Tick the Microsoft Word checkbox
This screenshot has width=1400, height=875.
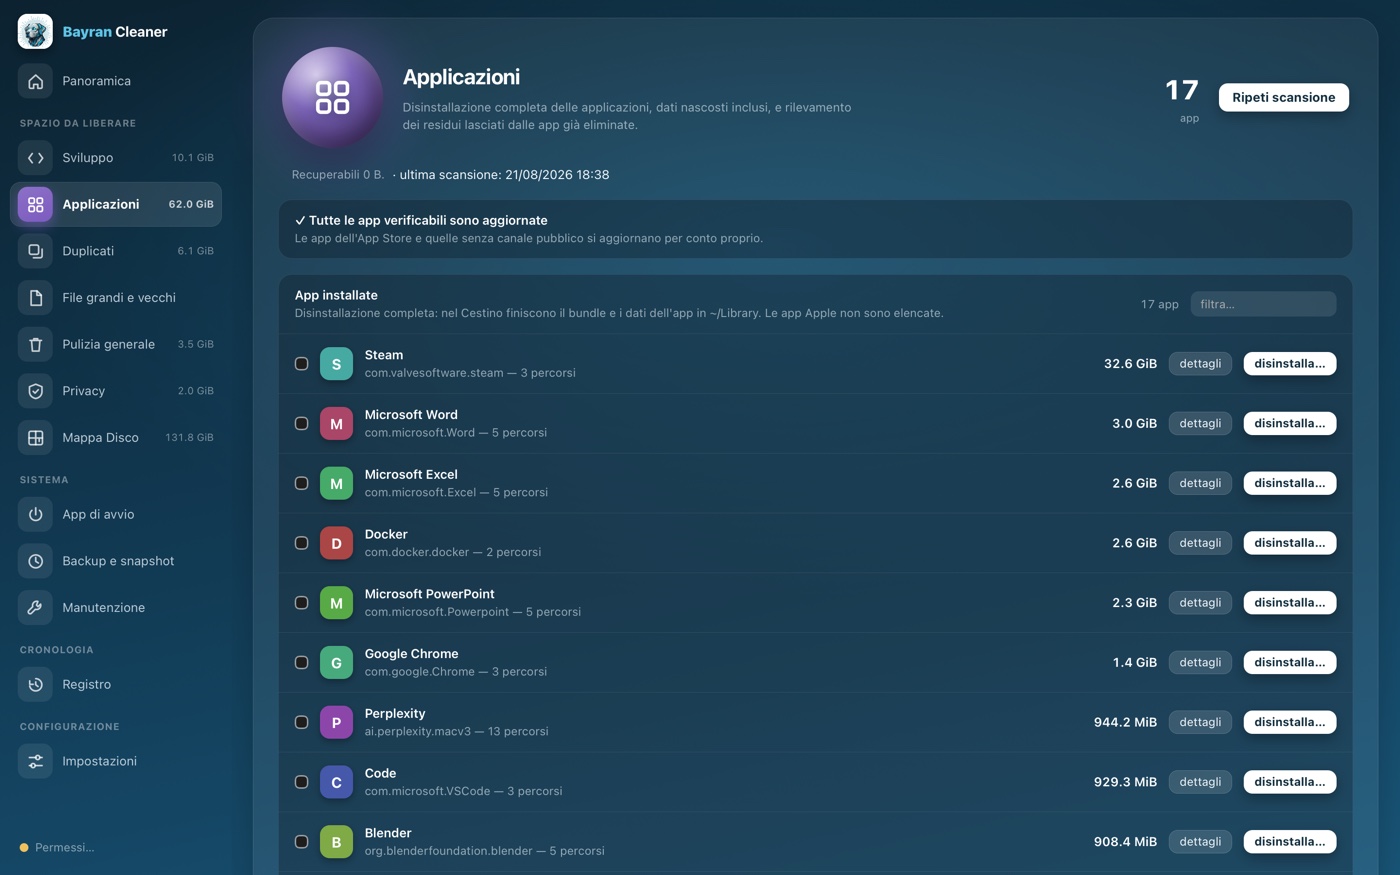coord(301,424)
